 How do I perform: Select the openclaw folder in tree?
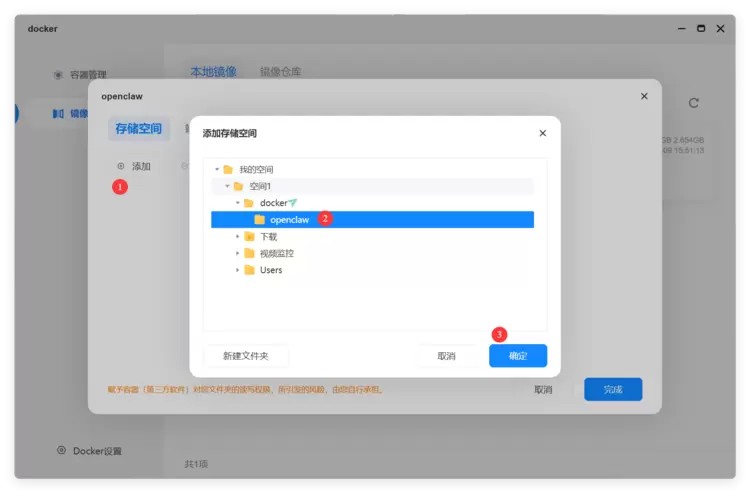coord(289,220)
